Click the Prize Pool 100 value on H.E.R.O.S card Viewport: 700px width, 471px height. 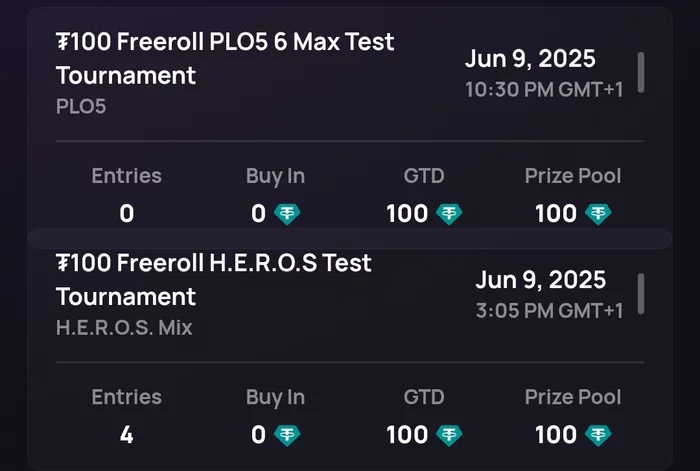[x=556, y=435]
